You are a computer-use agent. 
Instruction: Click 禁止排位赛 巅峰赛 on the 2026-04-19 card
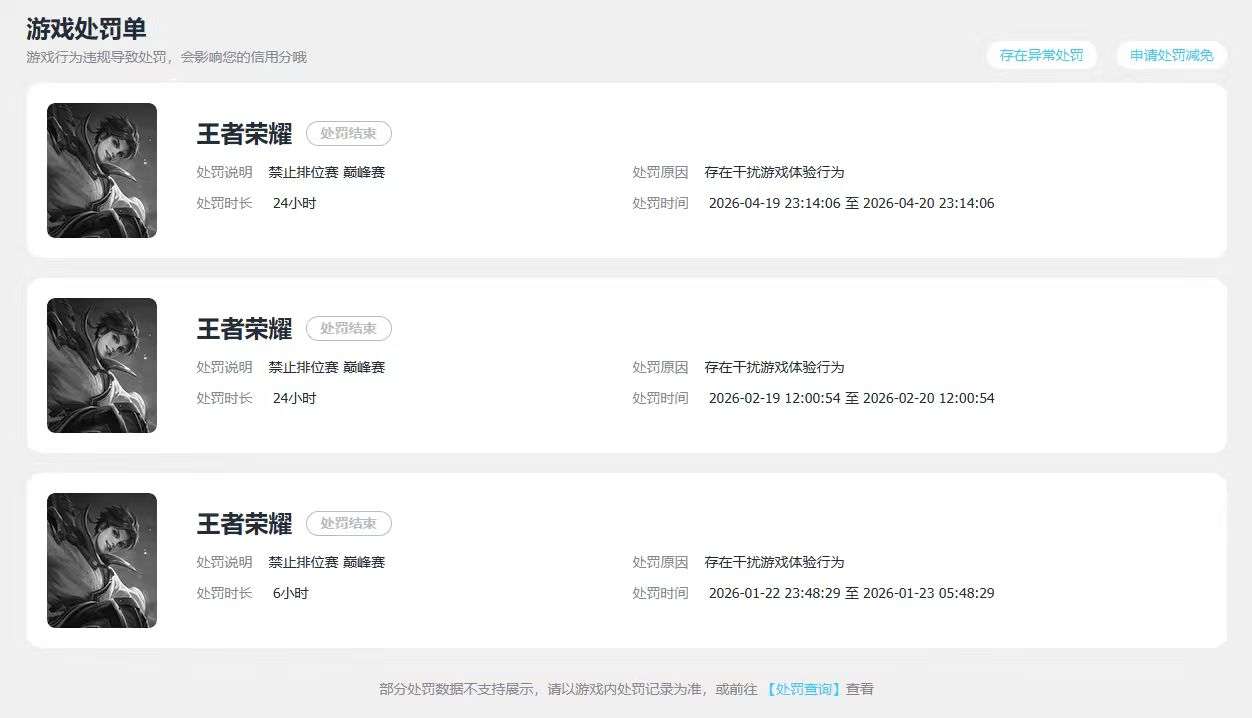click(326, 172)
